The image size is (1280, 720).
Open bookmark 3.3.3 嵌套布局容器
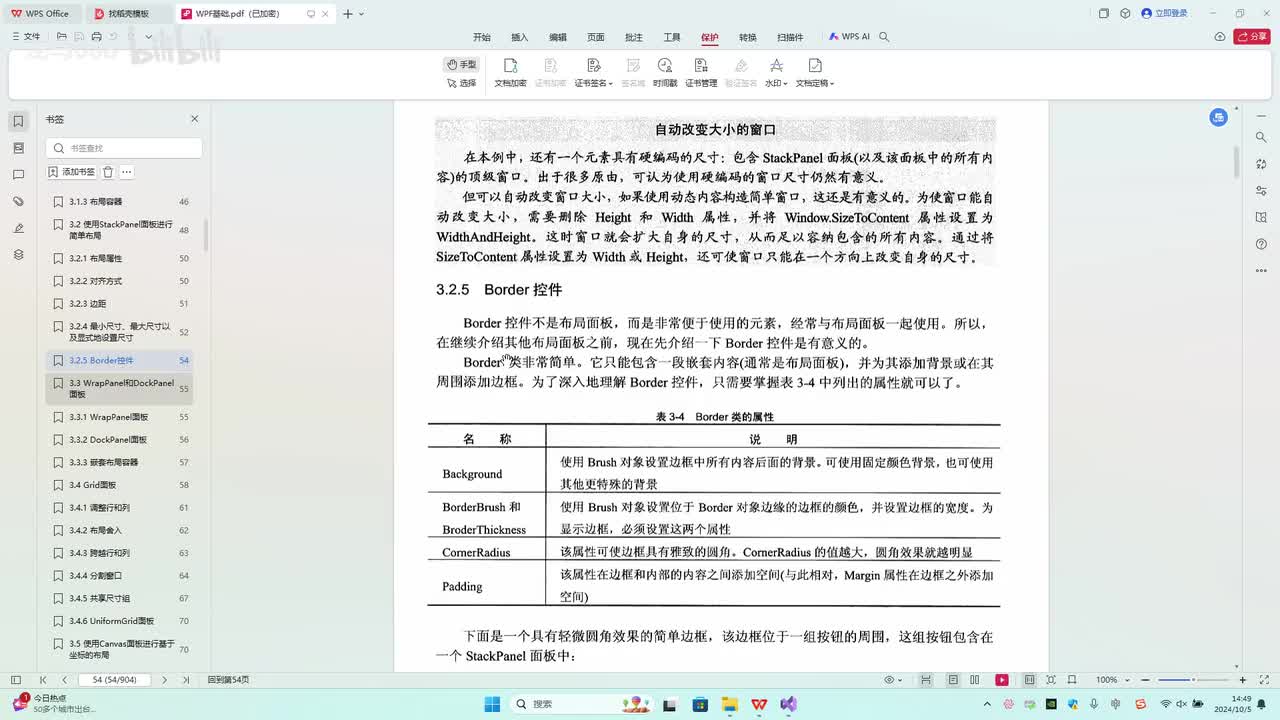point(120,462)
